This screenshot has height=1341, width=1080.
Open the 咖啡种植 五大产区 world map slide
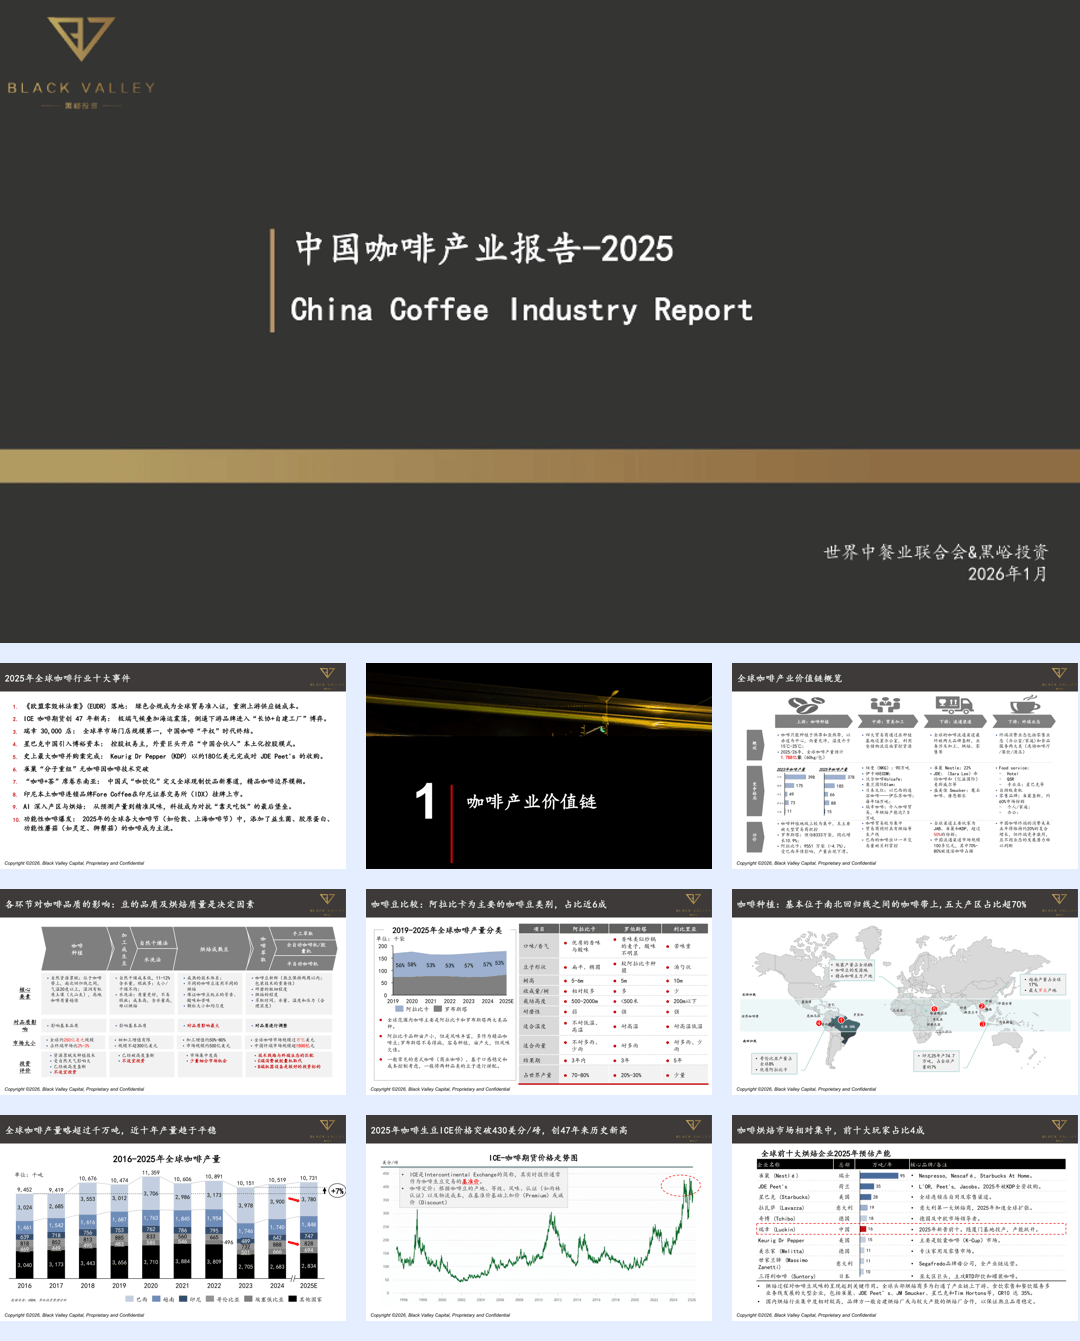coord(905,992)
